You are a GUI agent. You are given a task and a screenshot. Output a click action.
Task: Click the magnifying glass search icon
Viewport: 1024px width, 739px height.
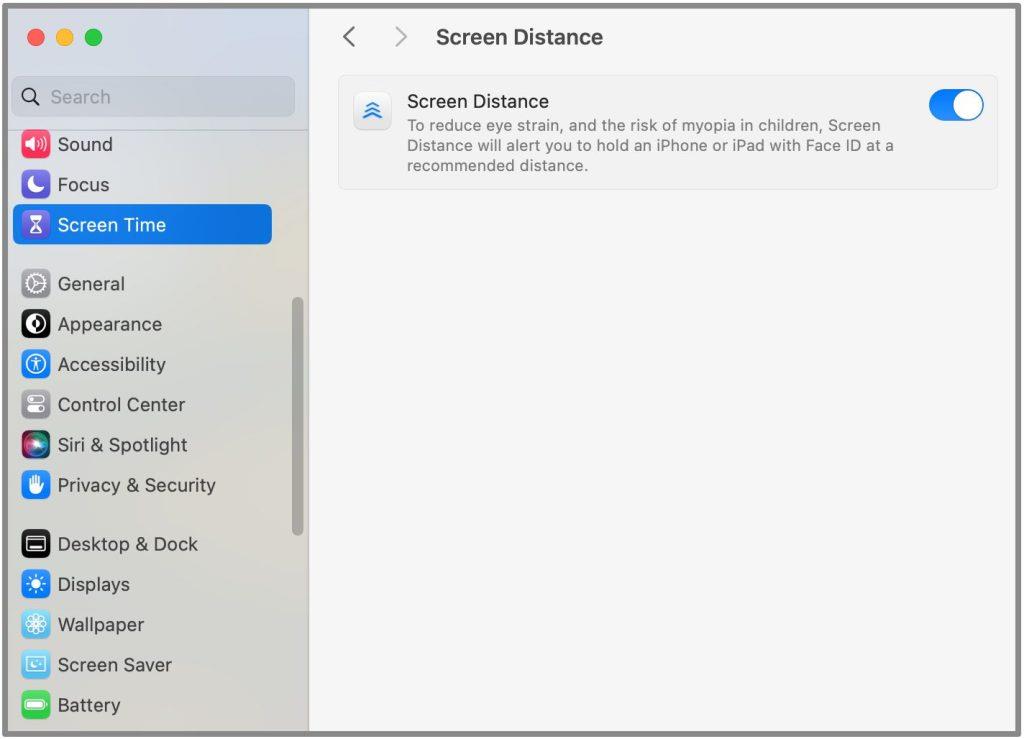[30, 97]
